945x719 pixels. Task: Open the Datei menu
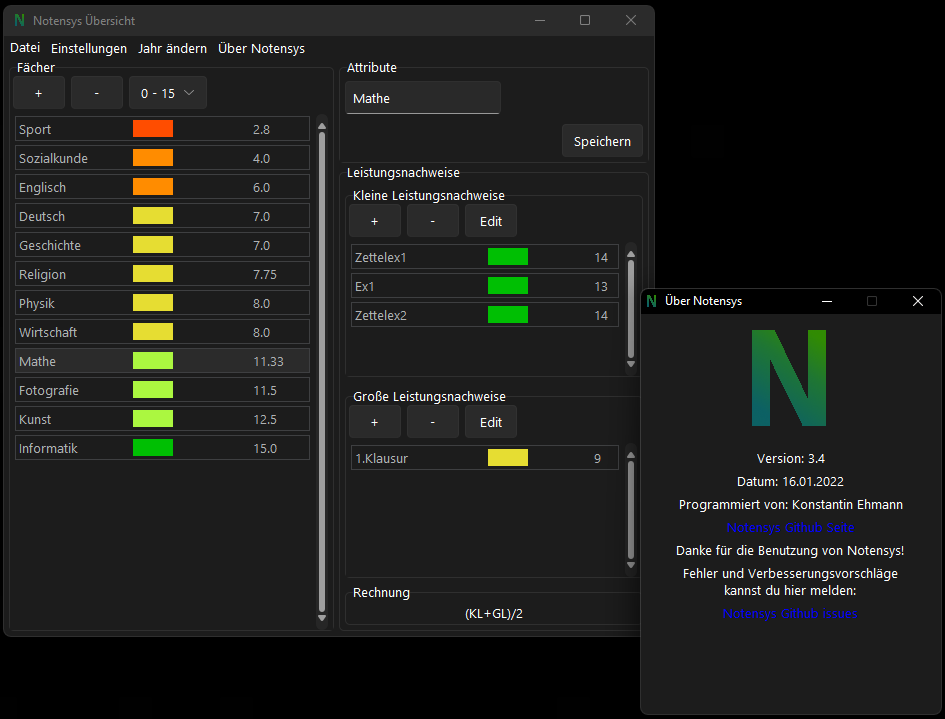coord(25,48)
